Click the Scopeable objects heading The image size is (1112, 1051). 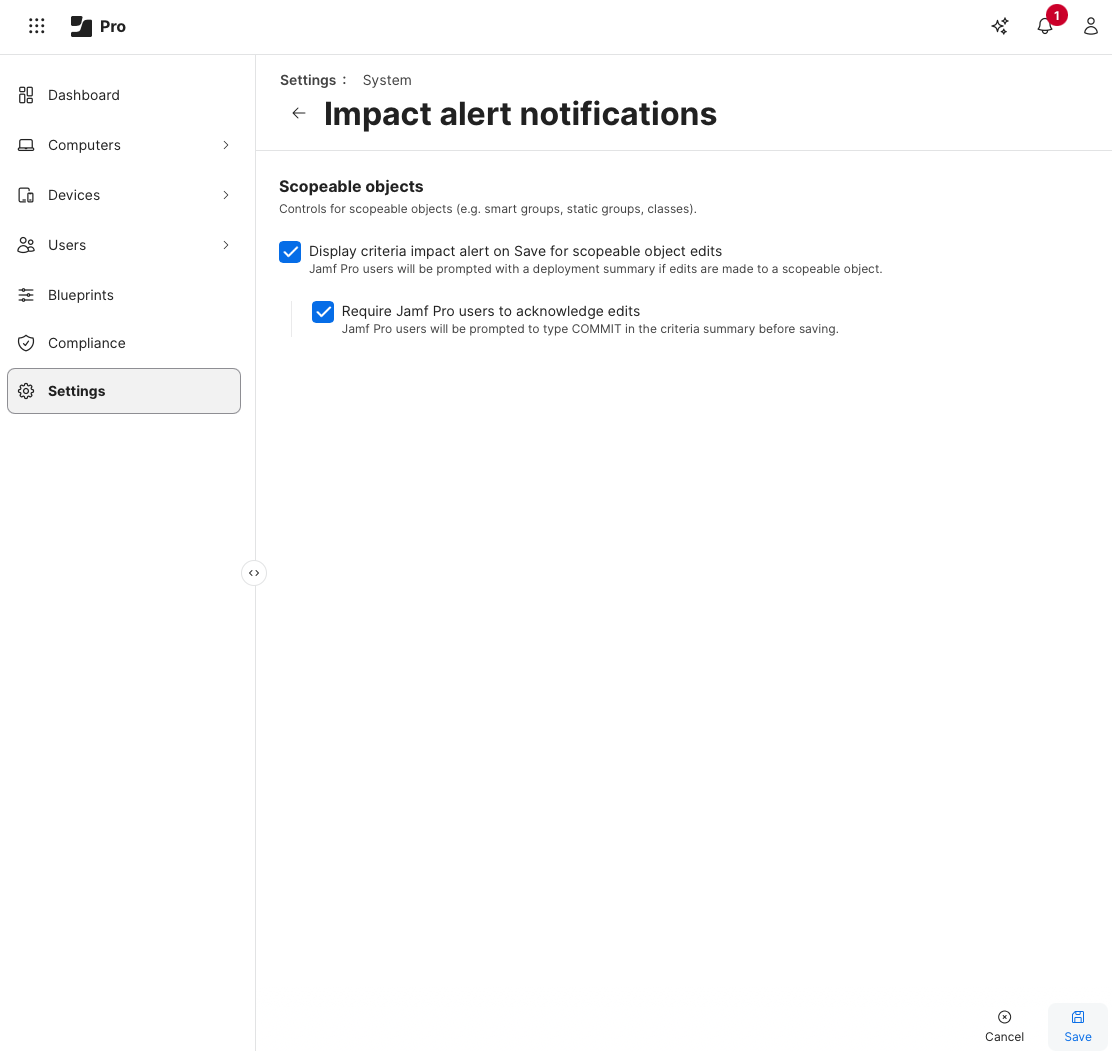351,187
